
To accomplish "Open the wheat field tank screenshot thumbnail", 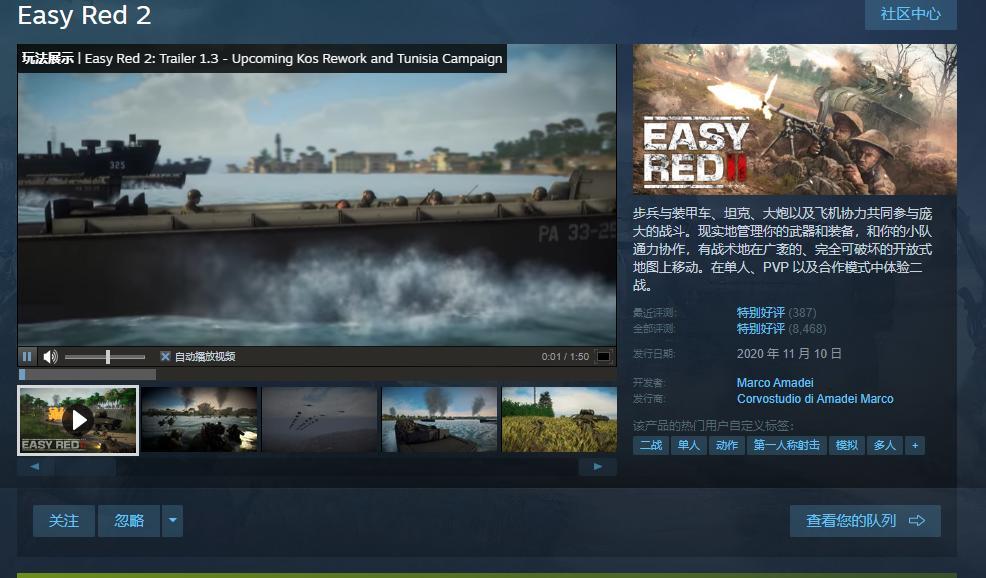I will pyautogui.click(x=559, y=420).
